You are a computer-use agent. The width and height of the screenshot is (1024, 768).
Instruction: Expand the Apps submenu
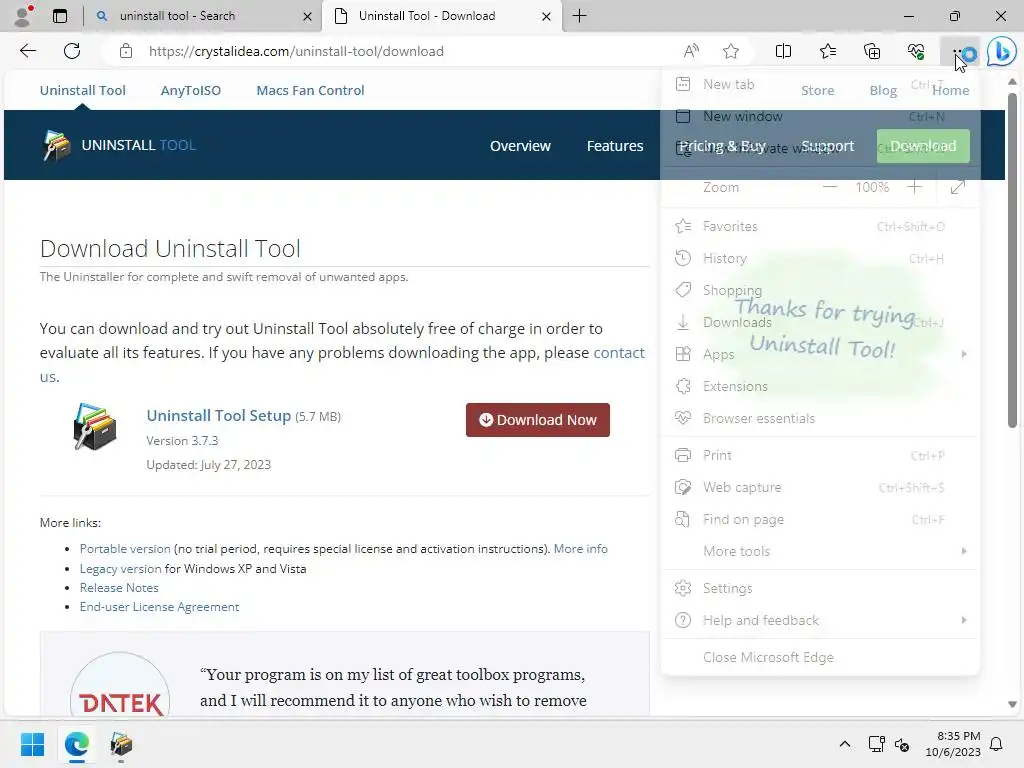820,354
